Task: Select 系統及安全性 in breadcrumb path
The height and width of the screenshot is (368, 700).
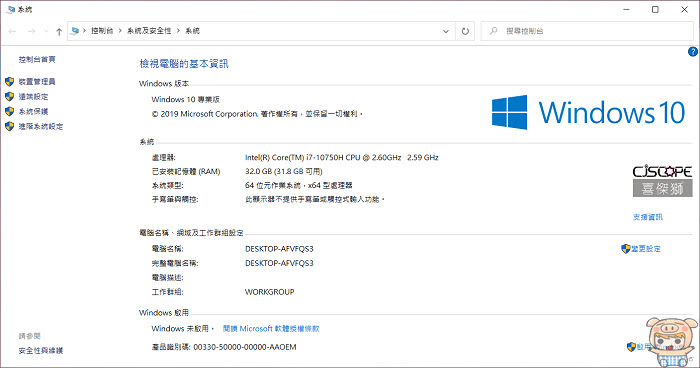Action: tap(149, 31)
